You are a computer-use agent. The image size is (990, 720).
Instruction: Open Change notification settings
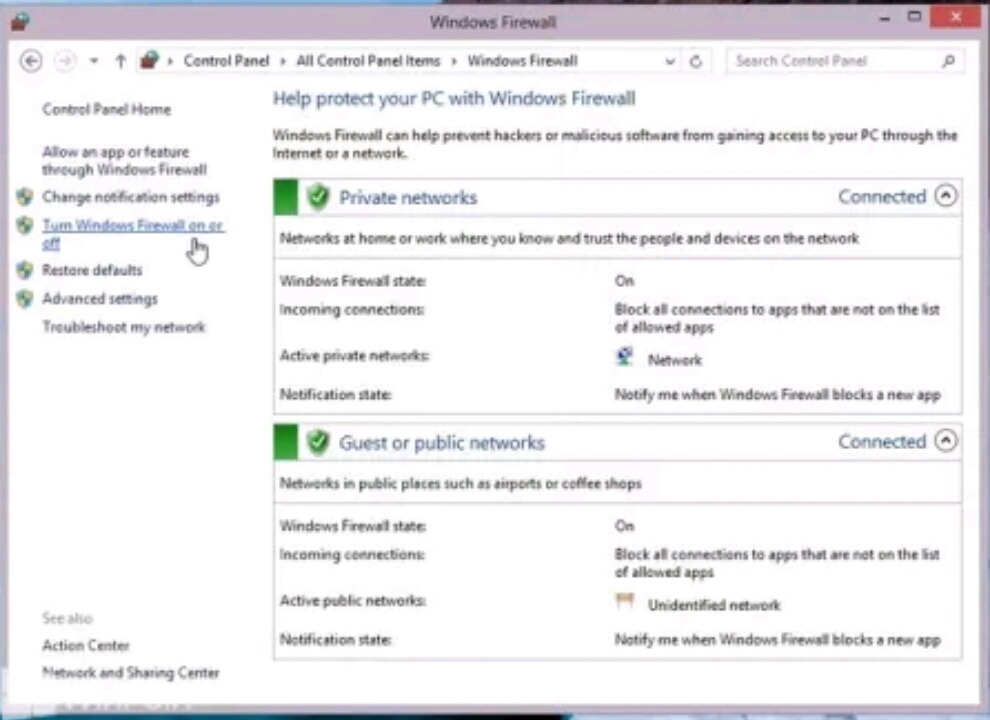(x=131, y=197)
